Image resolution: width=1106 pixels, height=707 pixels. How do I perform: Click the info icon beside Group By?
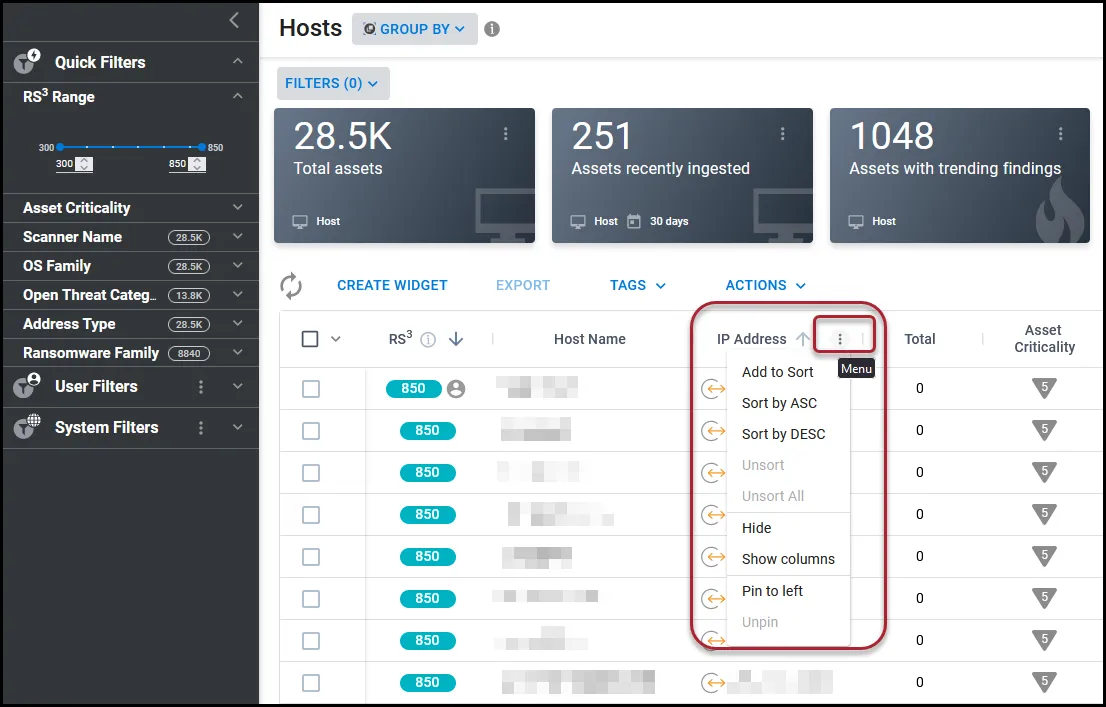point(492,29)
